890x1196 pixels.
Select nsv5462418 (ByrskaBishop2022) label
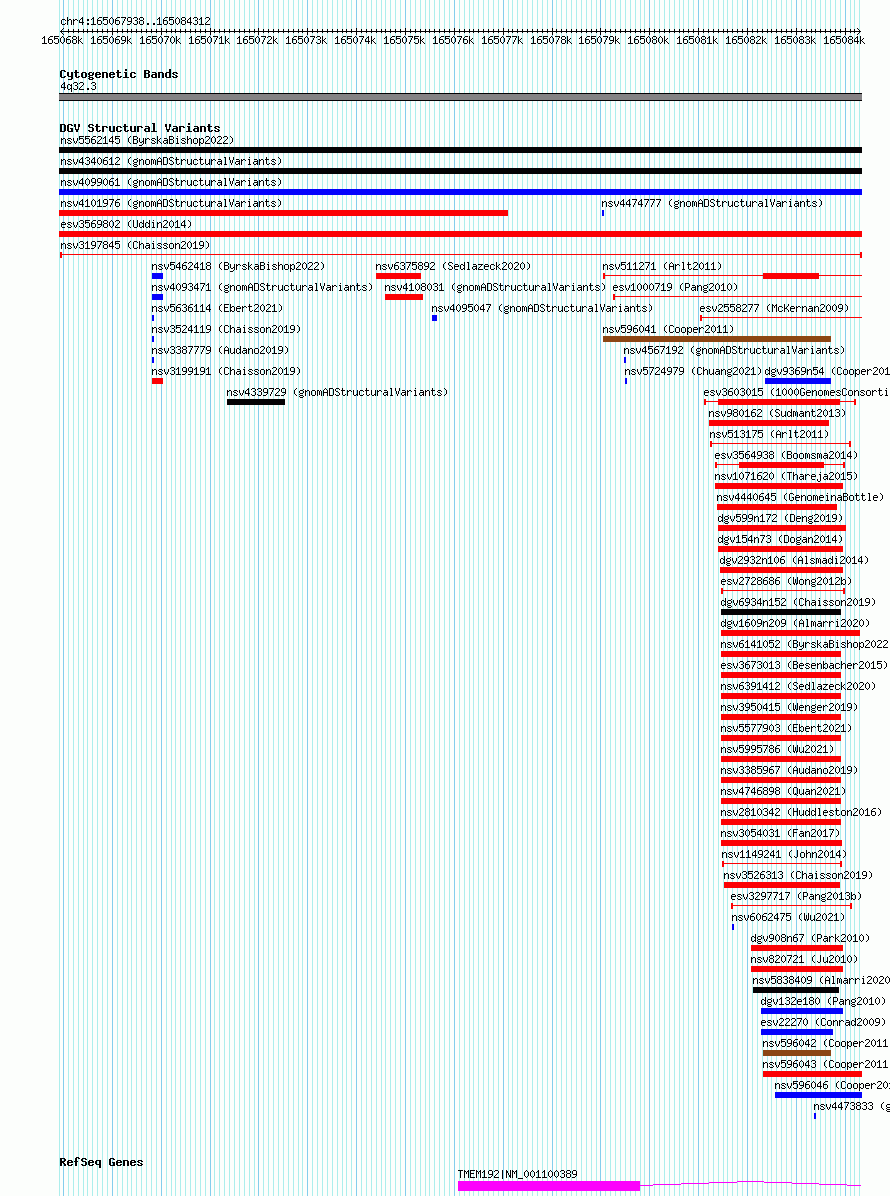238,266
